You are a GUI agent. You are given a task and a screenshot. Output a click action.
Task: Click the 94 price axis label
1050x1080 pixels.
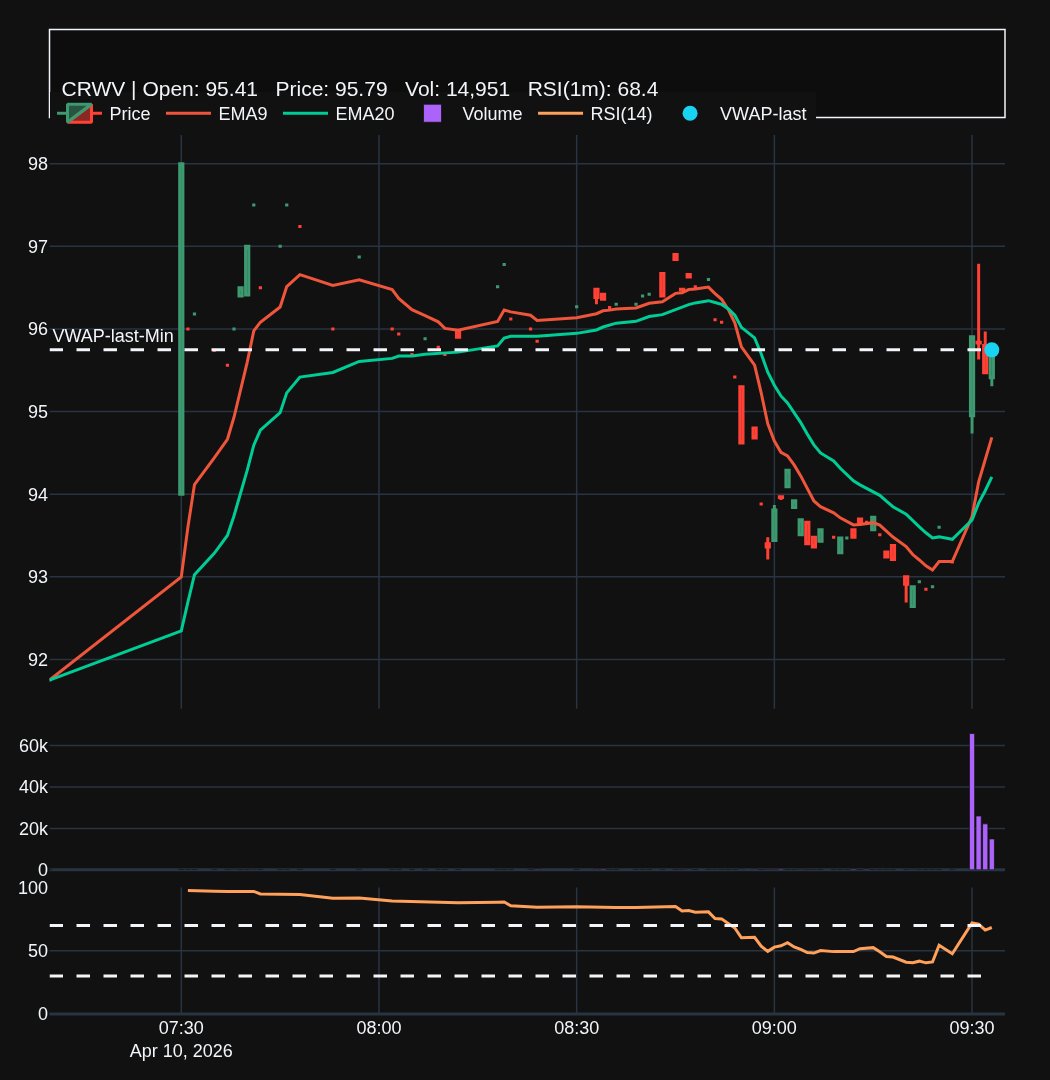[x=38, y=495]
